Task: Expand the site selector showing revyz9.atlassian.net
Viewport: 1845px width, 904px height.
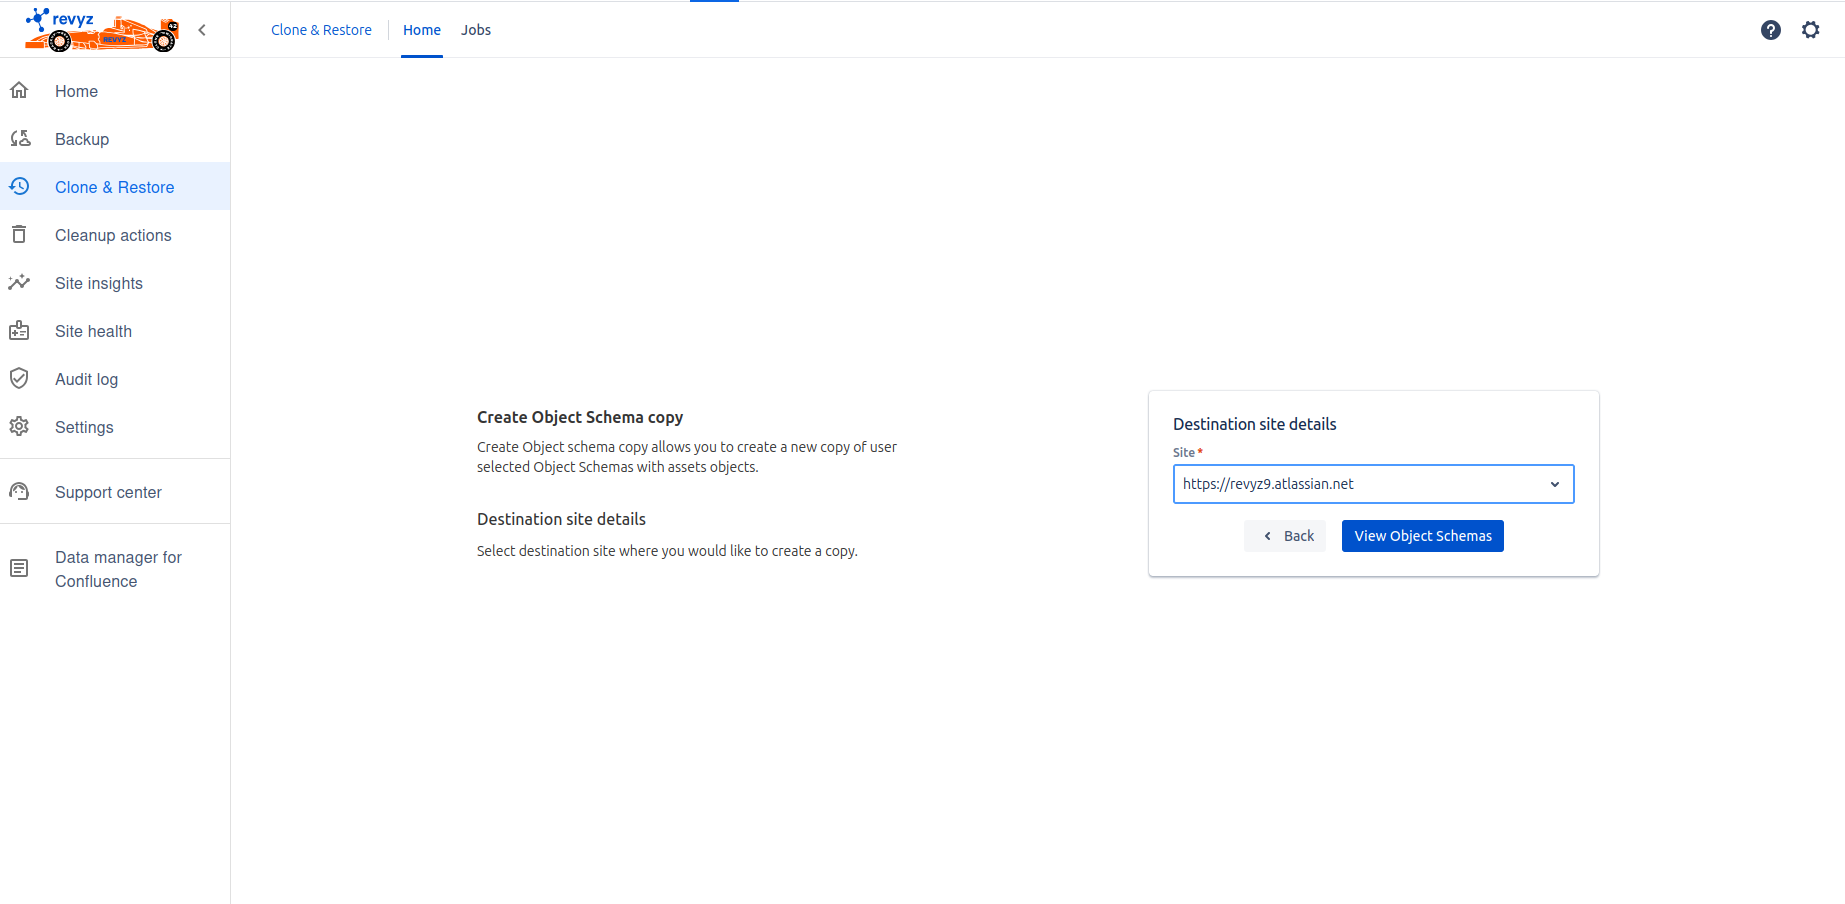Action: coord(1373,483)
